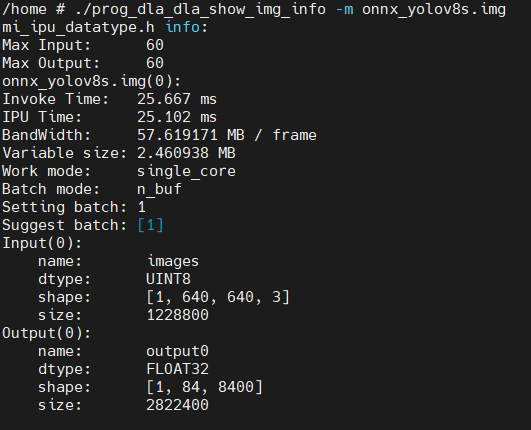Image resolution: width=531 pixels, height=430 pixels.
Task: Click the -m flag in command
Action: click(x=344, y=9)
